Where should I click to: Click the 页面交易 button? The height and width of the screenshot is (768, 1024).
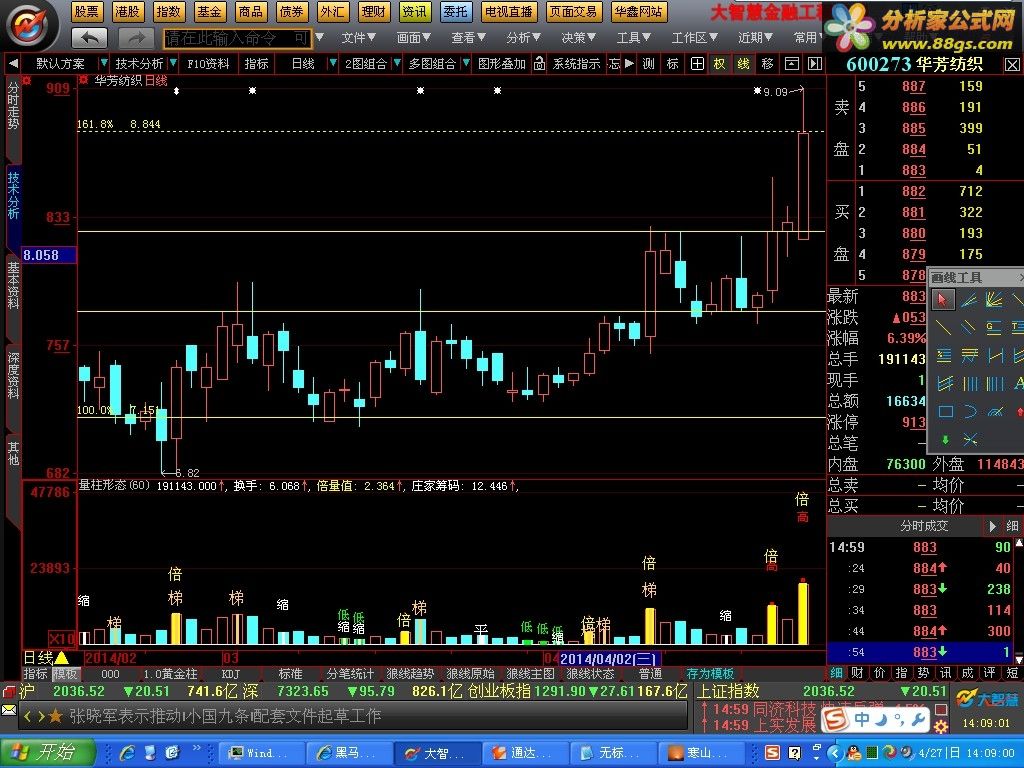(573, 12)
